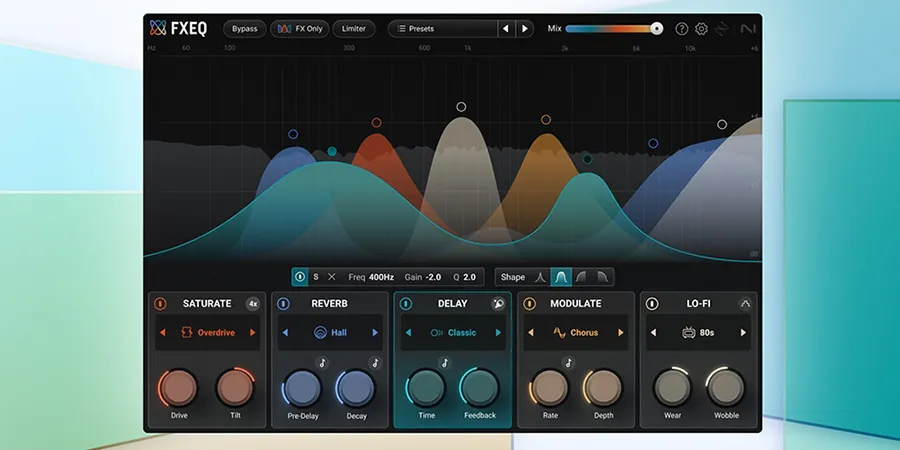Select next Delay type after Classic
The image size is (900, 450).
(498, 332)
